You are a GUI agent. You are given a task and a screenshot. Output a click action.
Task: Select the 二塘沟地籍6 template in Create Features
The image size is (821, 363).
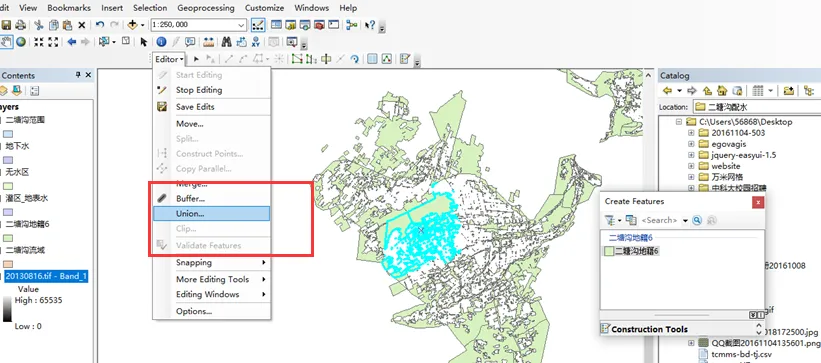click(x=631, y=251)
